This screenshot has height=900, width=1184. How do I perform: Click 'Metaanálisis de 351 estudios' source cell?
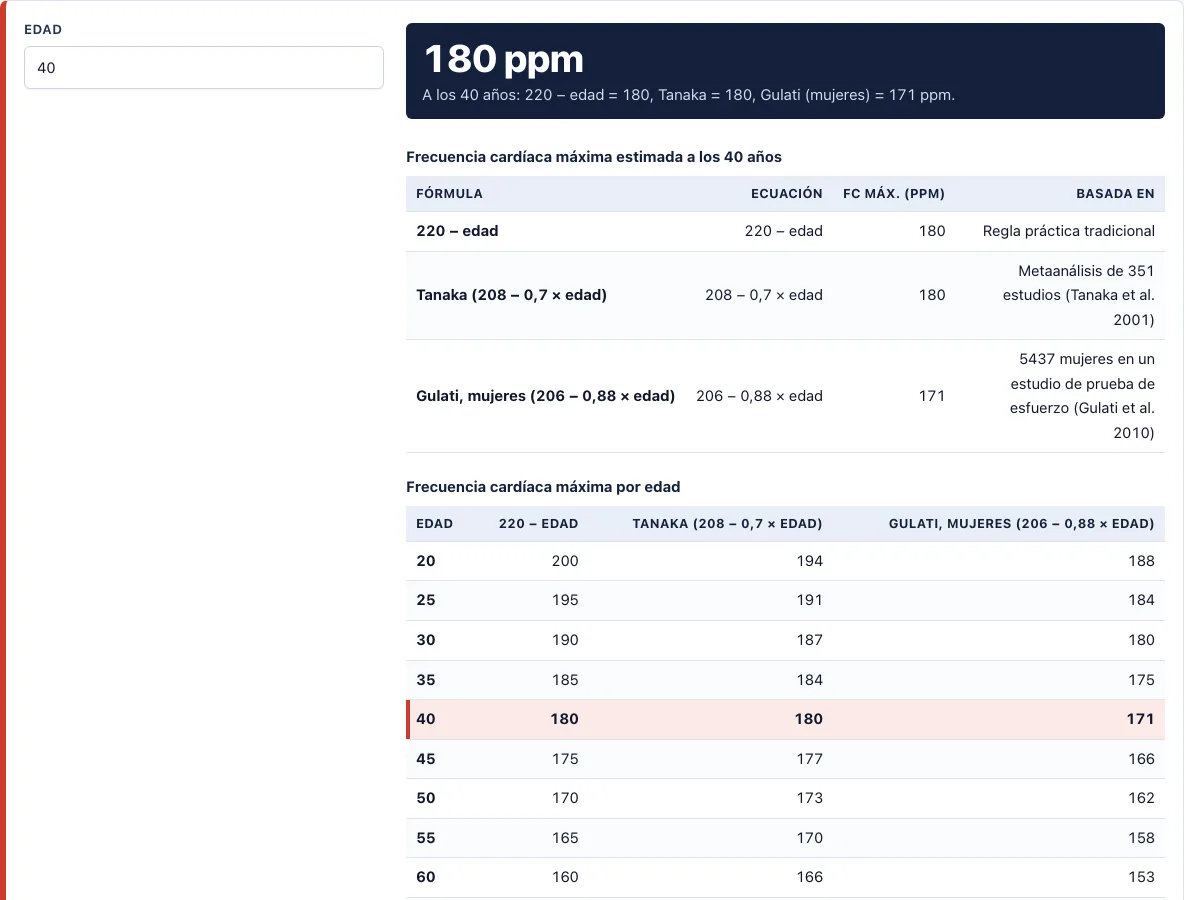1078,295
